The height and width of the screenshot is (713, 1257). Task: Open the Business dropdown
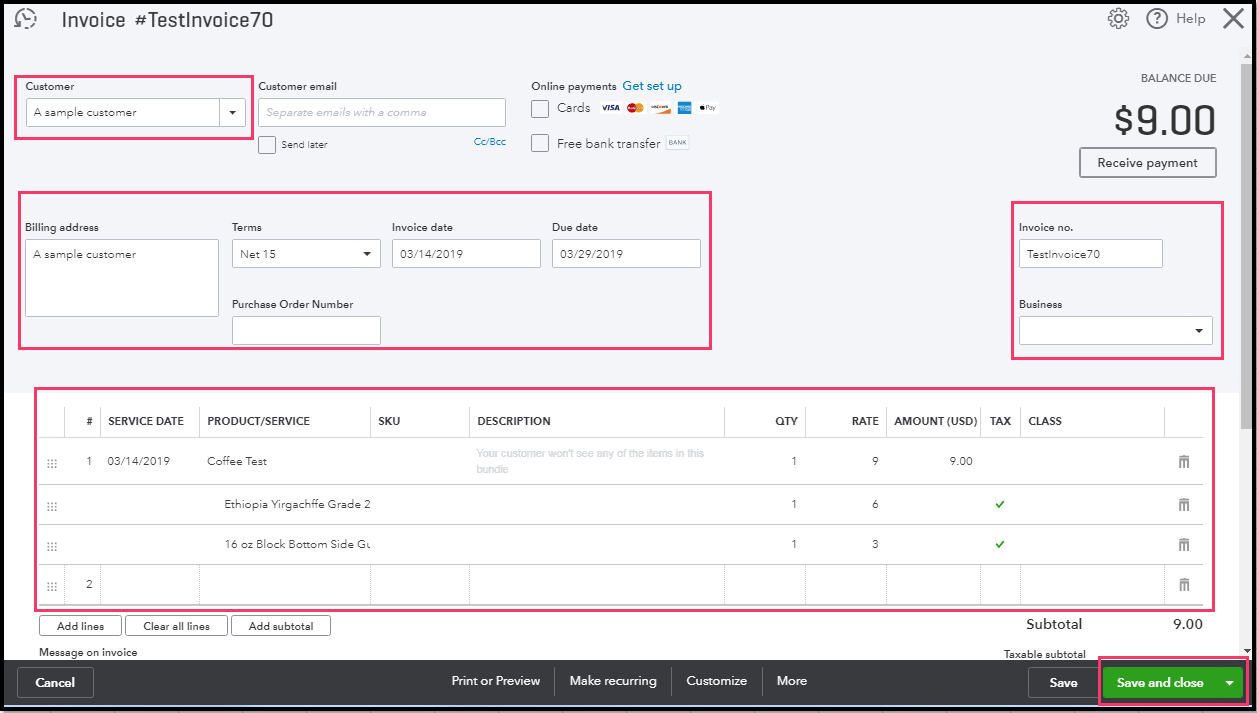pos(1116,331)
